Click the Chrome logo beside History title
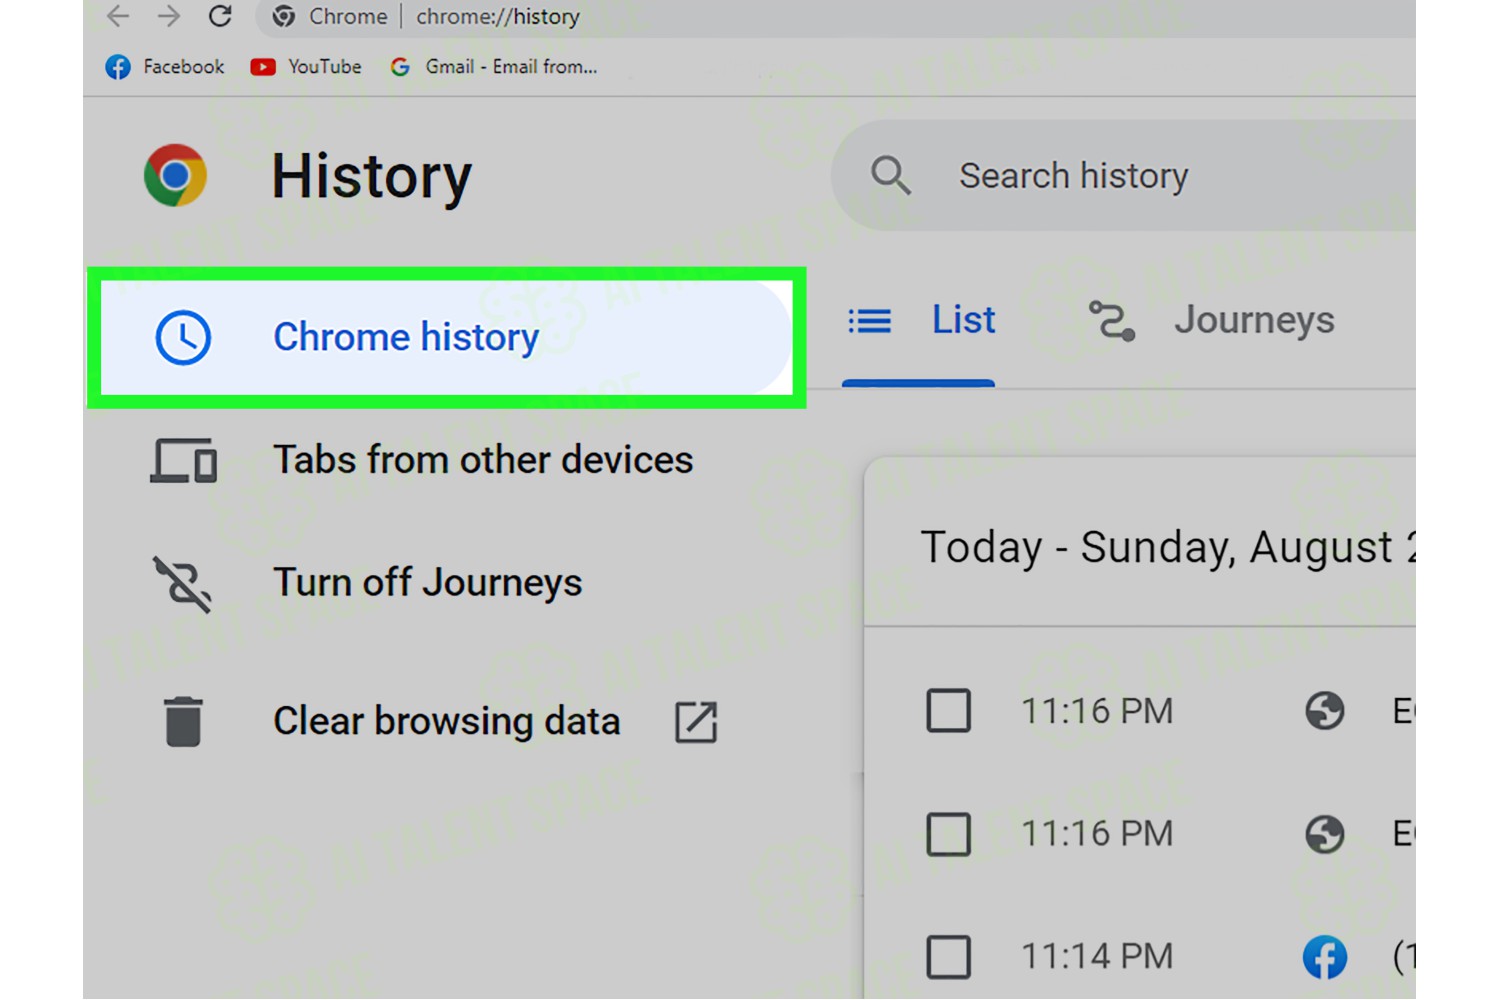The width and height of the screenshot is (1500, 1000). click(175, 175)
